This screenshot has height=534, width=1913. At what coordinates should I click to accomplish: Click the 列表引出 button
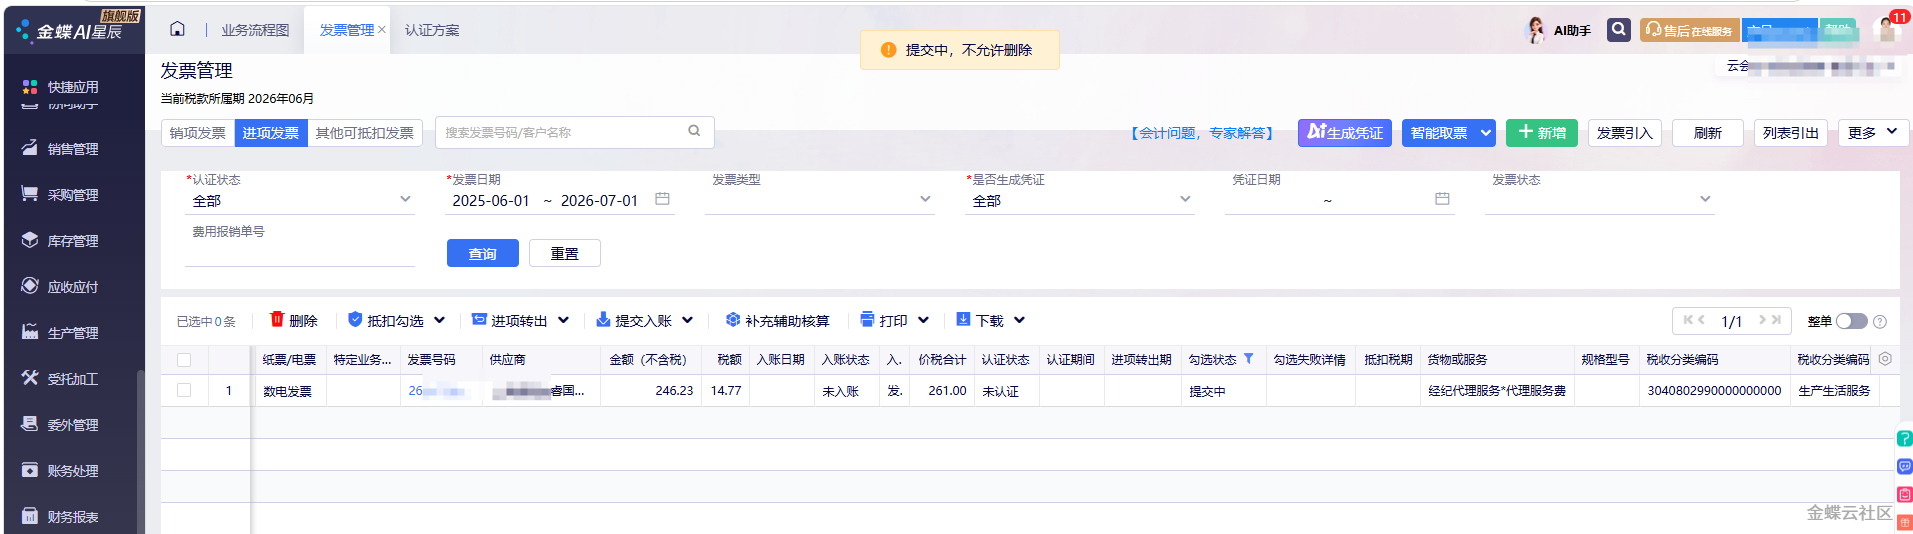[x=1791, y=132]
